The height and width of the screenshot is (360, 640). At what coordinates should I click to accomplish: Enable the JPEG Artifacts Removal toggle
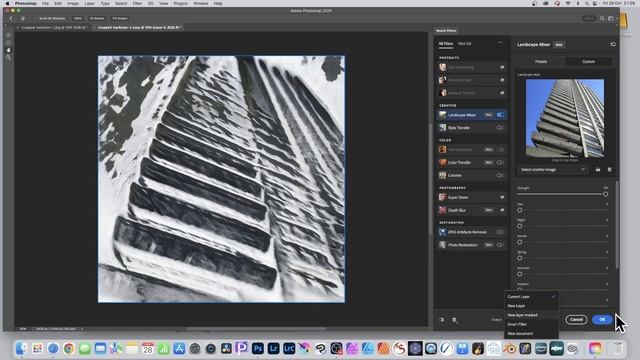tap(500, 232)
